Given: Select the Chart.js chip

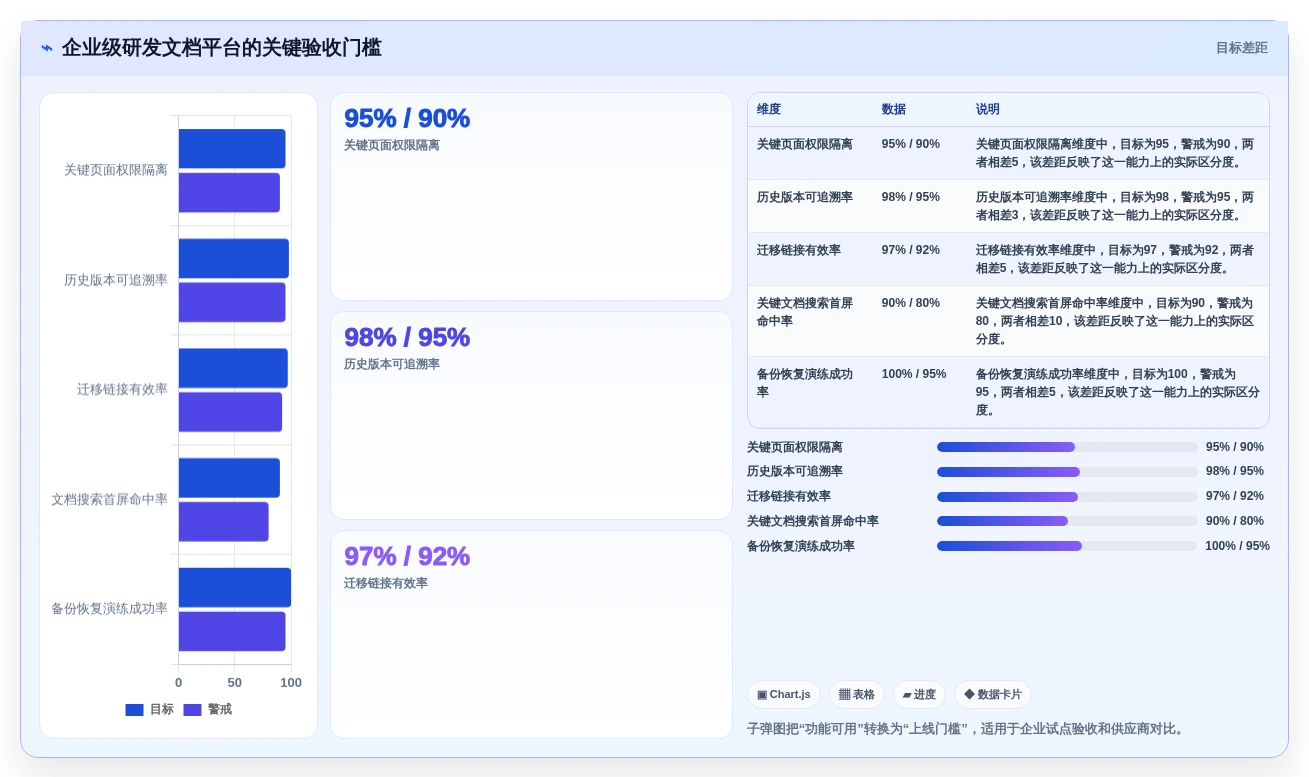Looking at the screenshot, I should tap(784, 694).
